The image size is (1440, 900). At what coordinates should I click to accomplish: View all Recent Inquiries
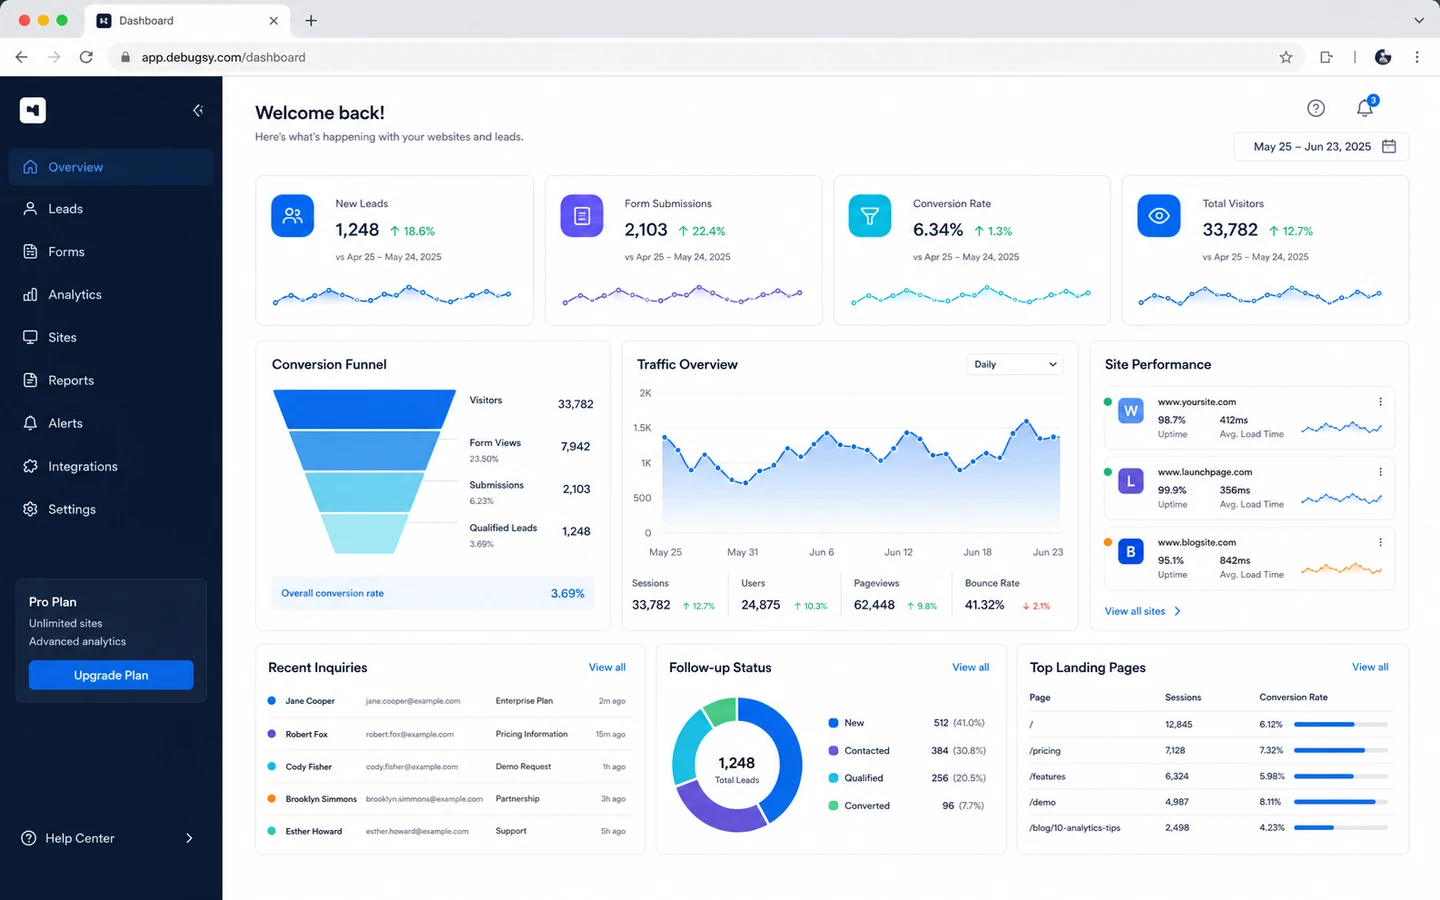pyautogui.click(x=607, y=667)
